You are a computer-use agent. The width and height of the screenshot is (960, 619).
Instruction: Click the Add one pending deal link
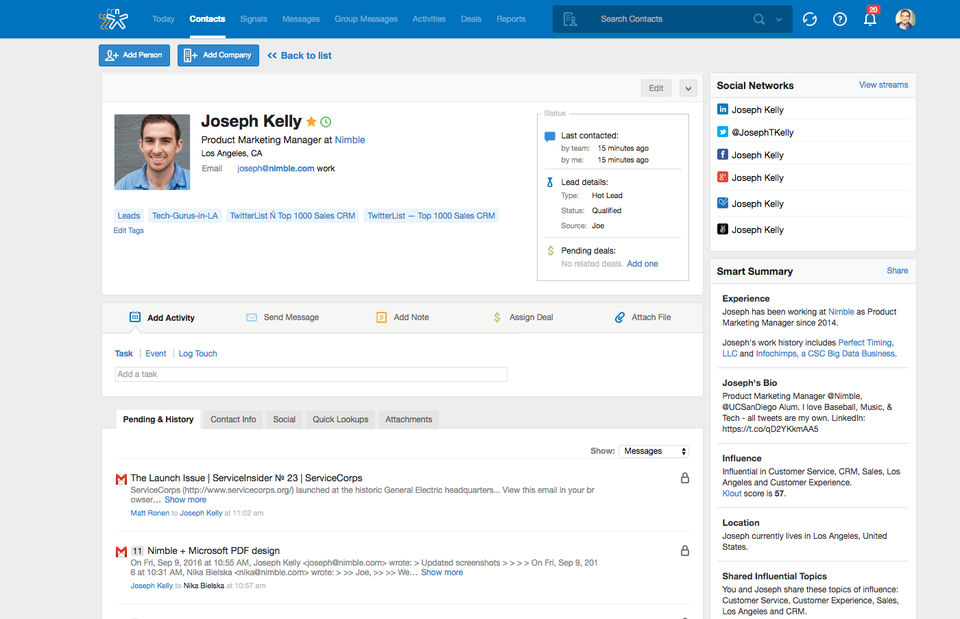click(642, 264)
